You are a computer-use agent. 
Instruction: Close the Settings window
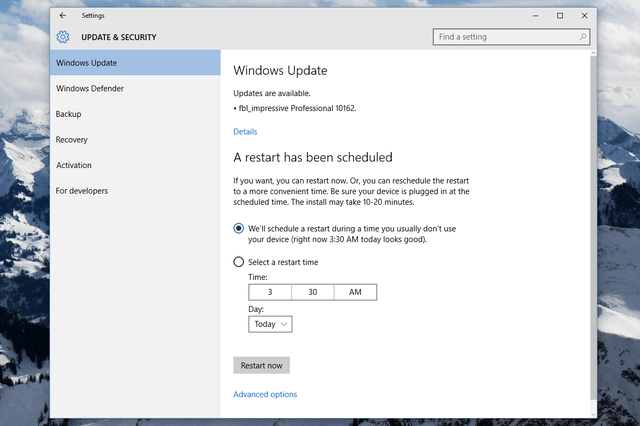pos(584,16)
